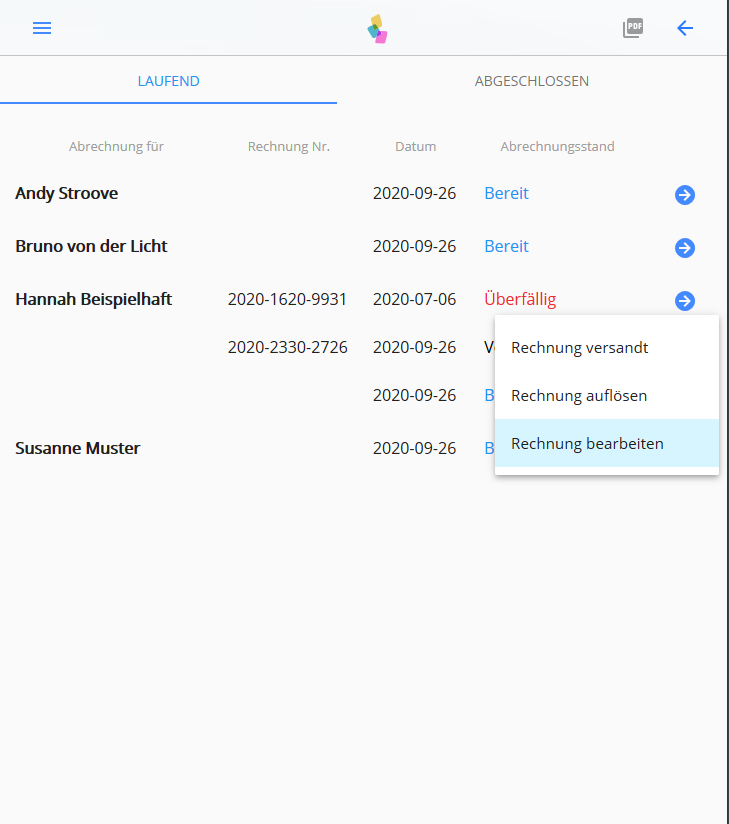The width and height of the screenshot is (729, 824).
Task: Click invoice number 2020-2330-2726
Action: point(287,348)
